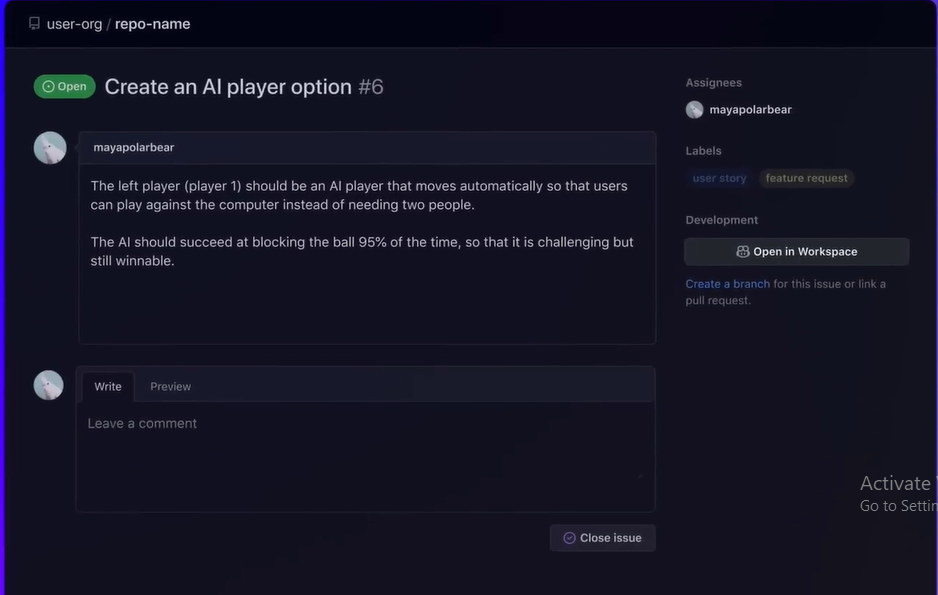
Task: Click your avatar beside the comment box
Action: click(49, 385)
